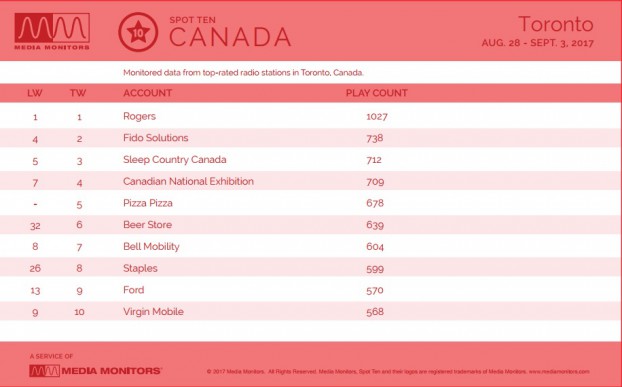Viewport: 622px width, 387px height.
Task: Select the Ford entry
Action: (x=134, y=290)
